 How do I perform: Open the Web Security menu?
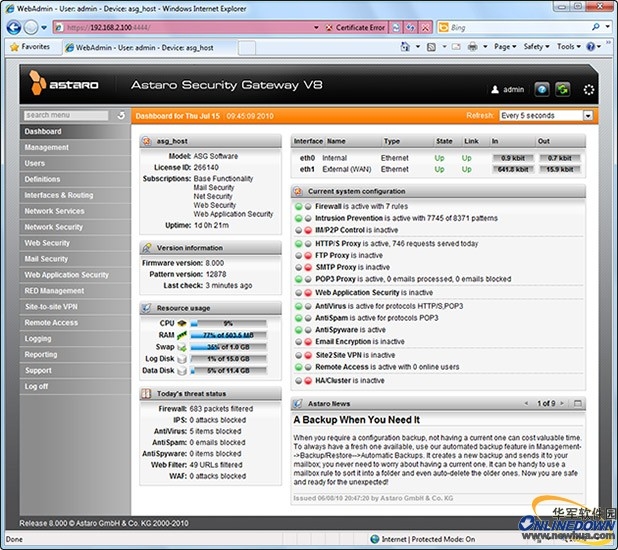[75, 243]
